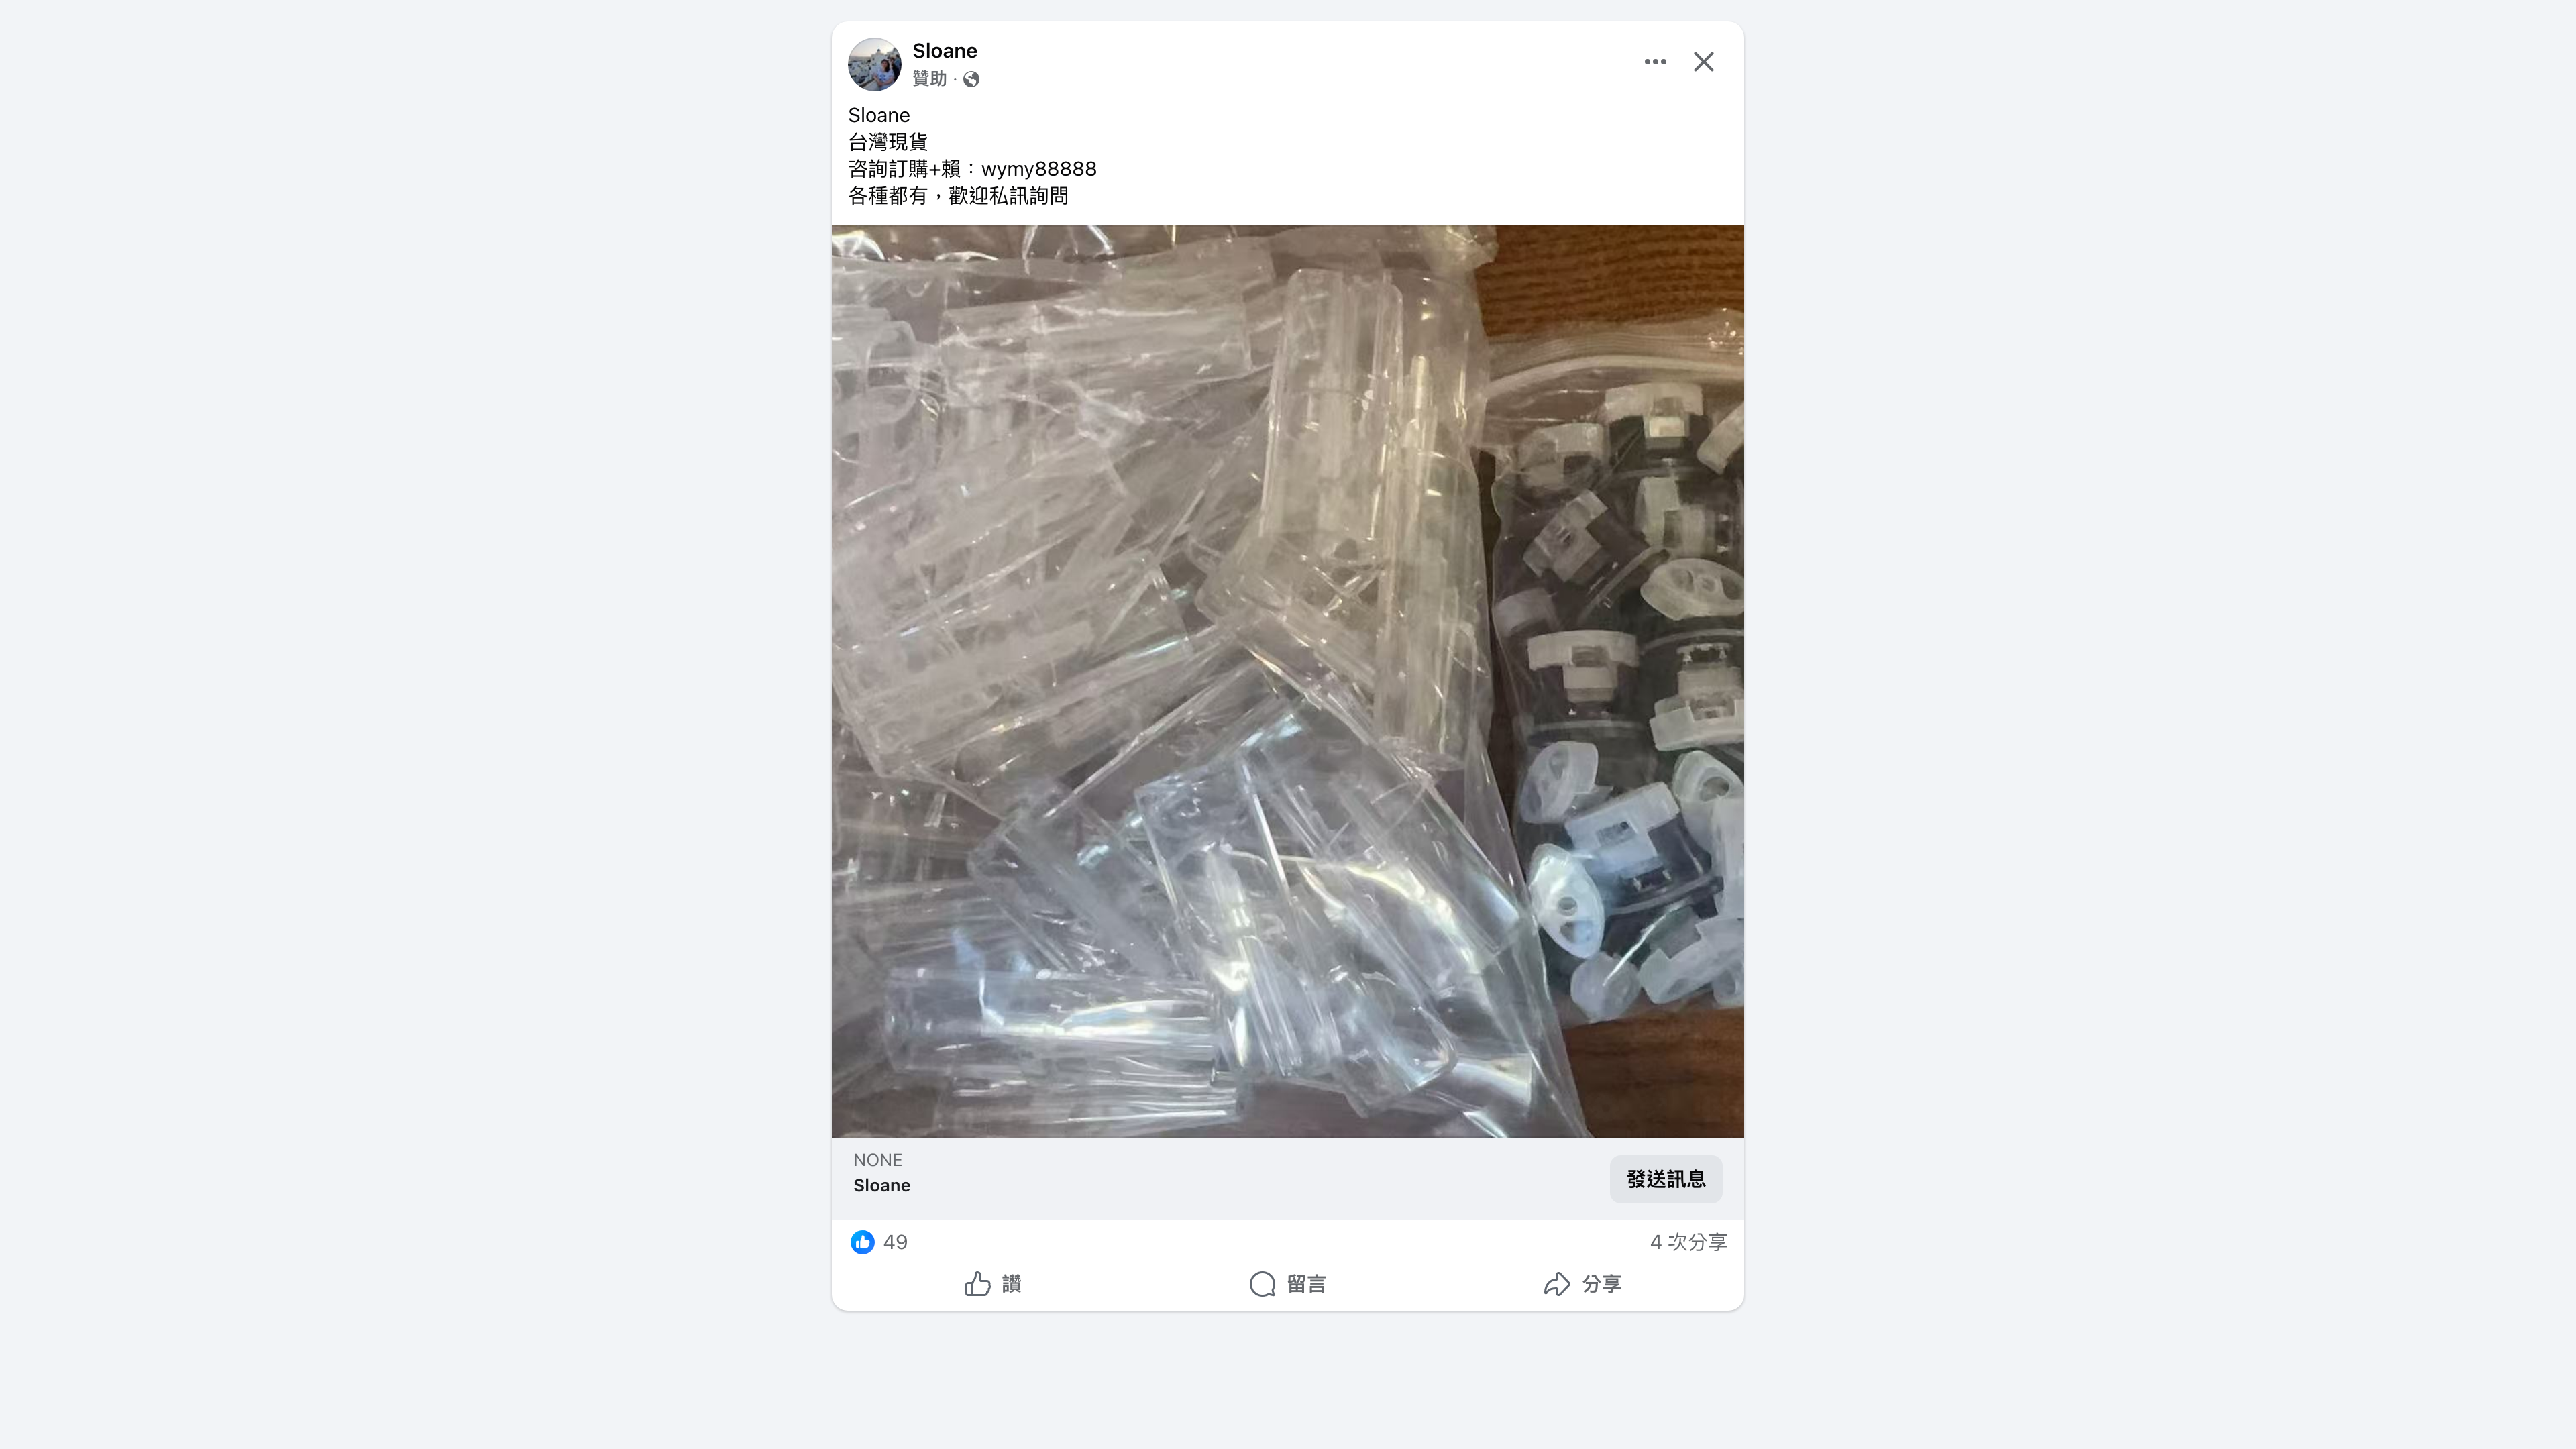Open the Sloane page name in post header
Screen dimensions: 2576x1449
pyautogui.click(x=944, y=51)
